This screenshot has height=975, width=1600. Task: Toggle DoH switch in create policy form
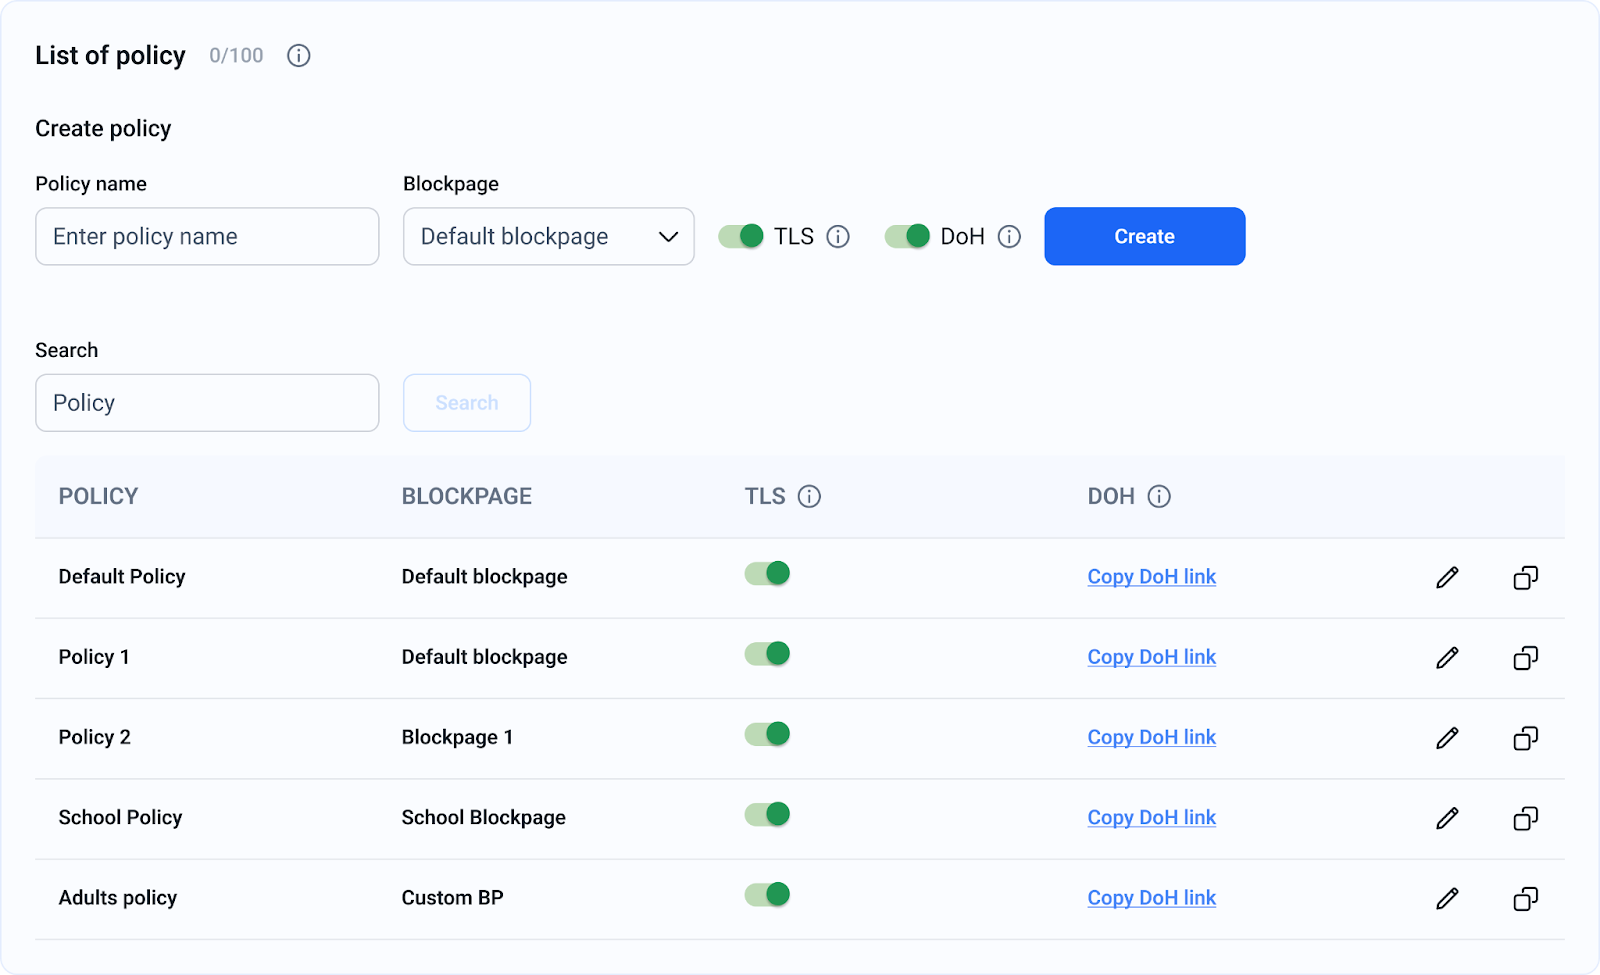[907, 236]
